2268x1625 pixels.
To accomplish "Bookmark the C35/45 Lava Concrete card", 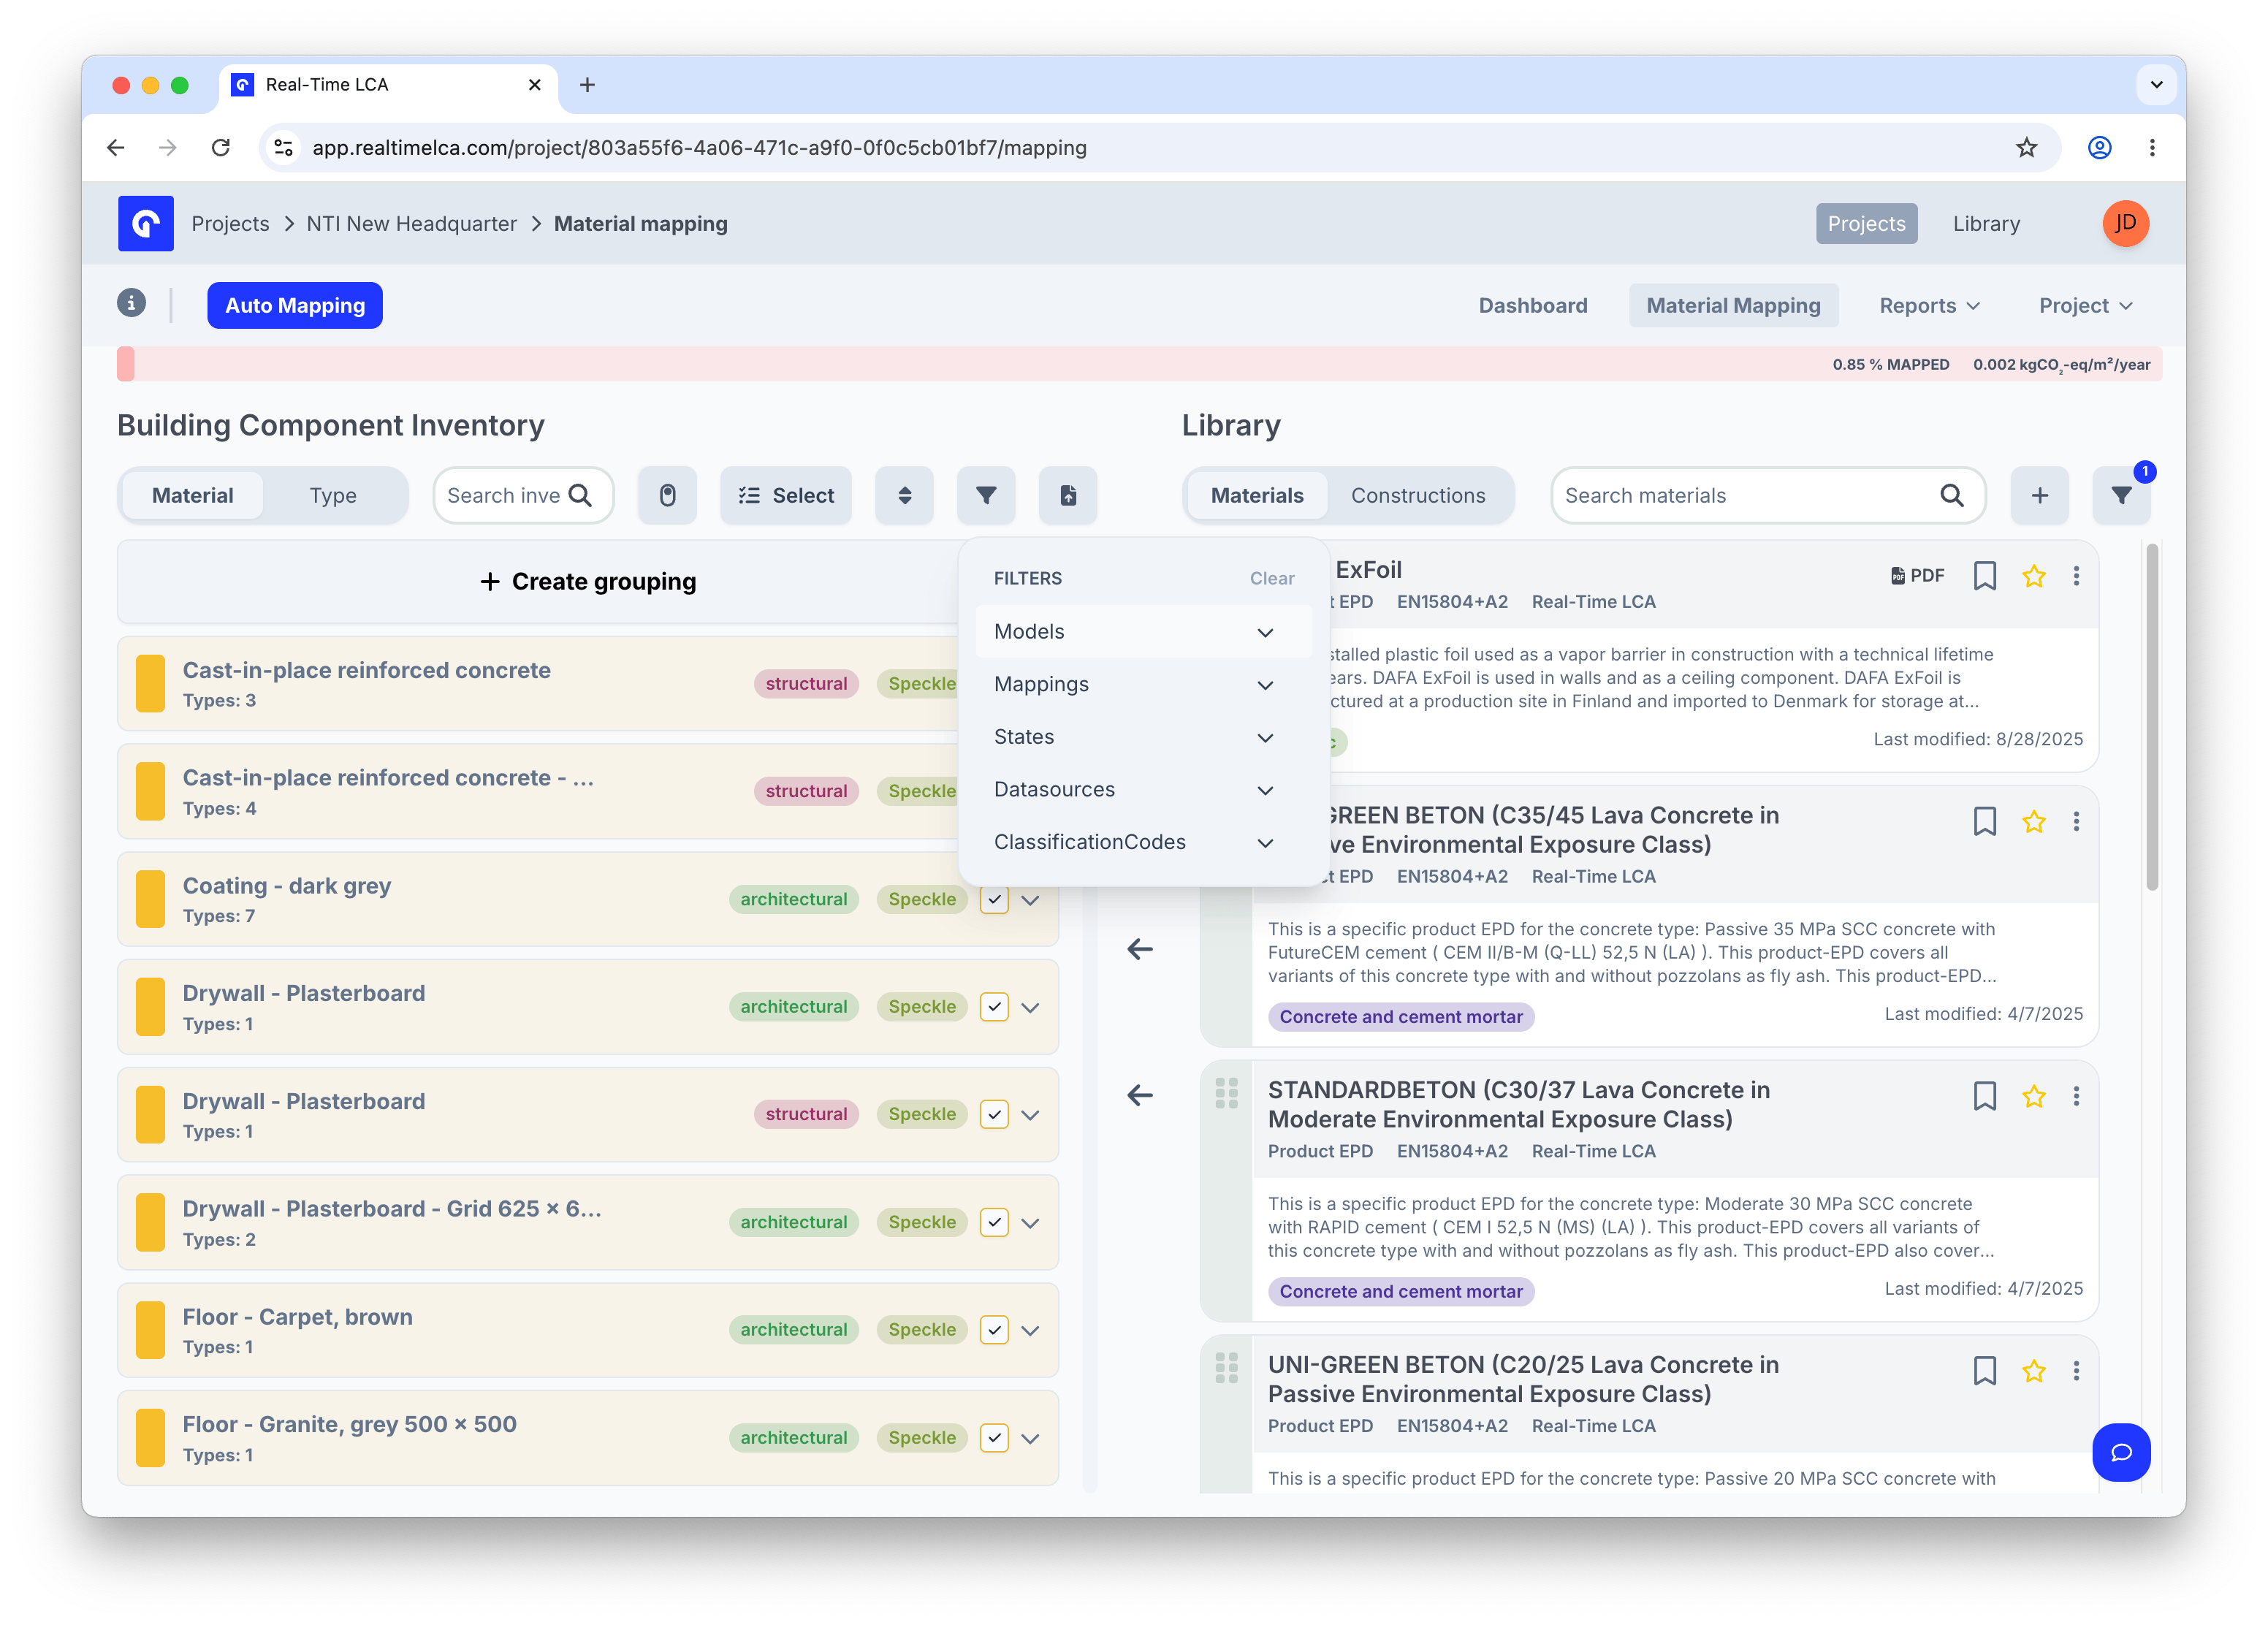I will (1985, 822).
